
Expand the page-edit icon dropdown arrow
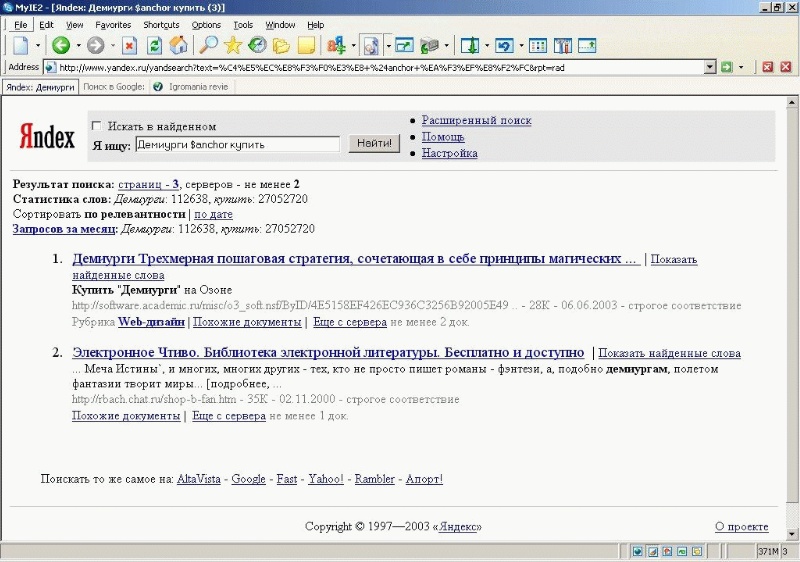(388, 46)
